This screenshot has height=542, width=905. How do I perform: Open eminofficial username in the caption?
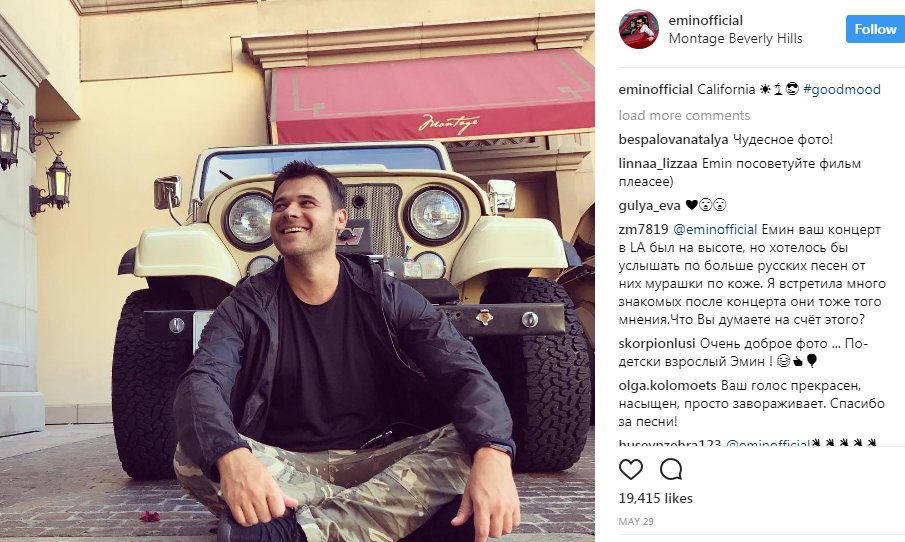tap(656, 89)
